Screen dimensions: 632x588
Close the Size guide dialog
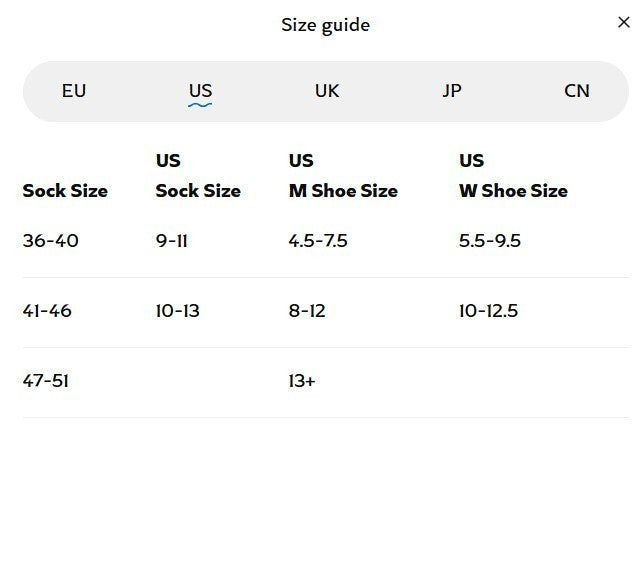[623, 23]
